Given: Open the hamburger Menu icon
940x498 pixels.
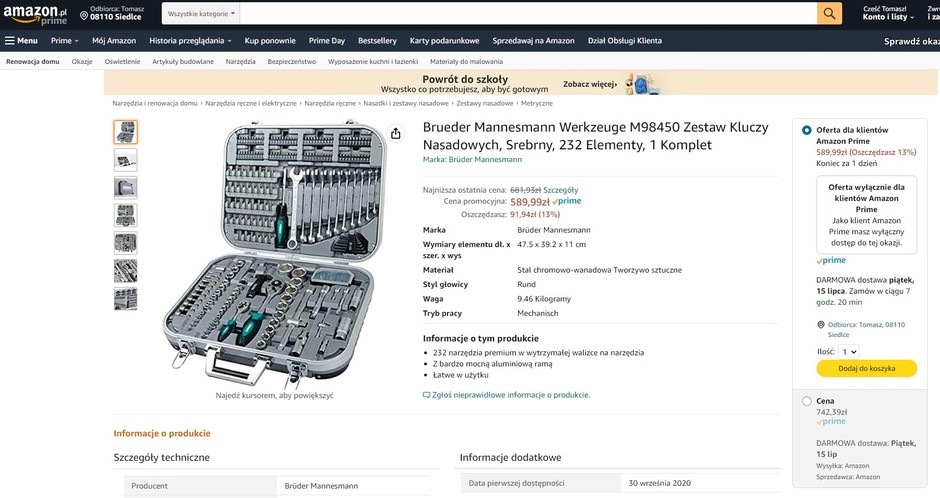Looking at the screenshot, I should (x=10, y=41).
